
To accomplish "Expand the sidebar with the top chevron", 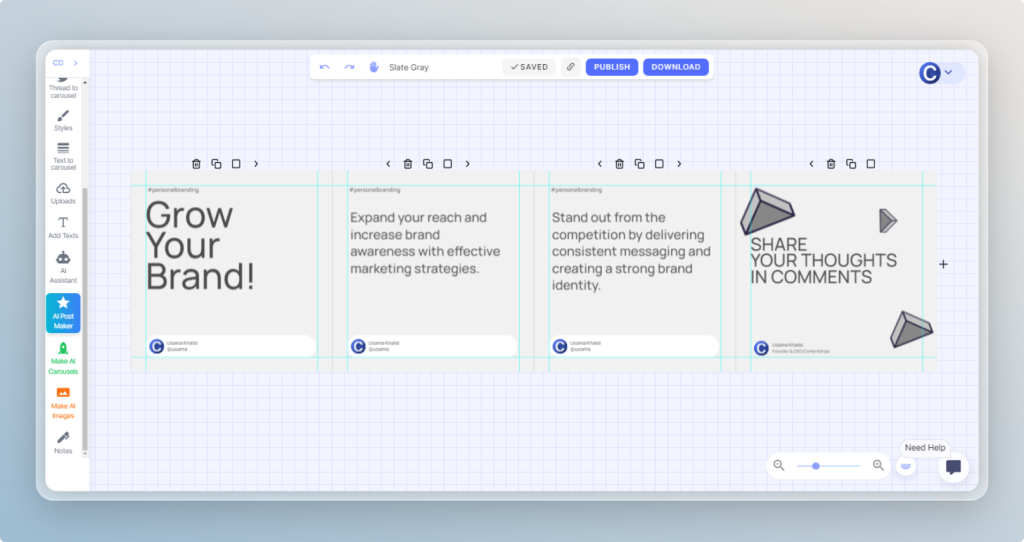I will [75, 63].
